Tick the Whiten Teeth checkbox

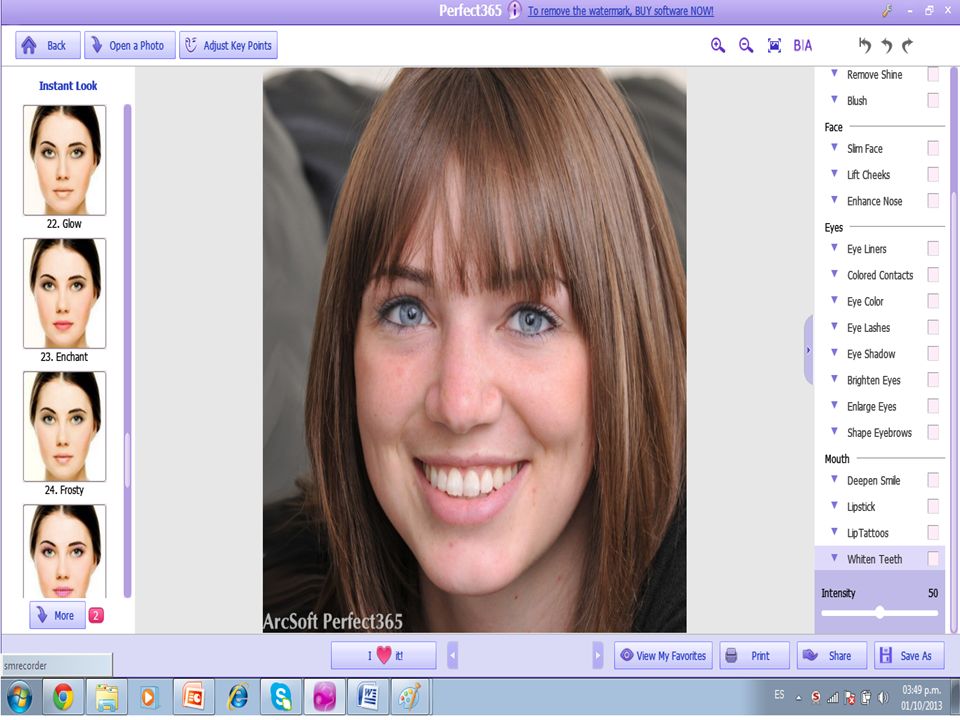click(x=933, y=558)
